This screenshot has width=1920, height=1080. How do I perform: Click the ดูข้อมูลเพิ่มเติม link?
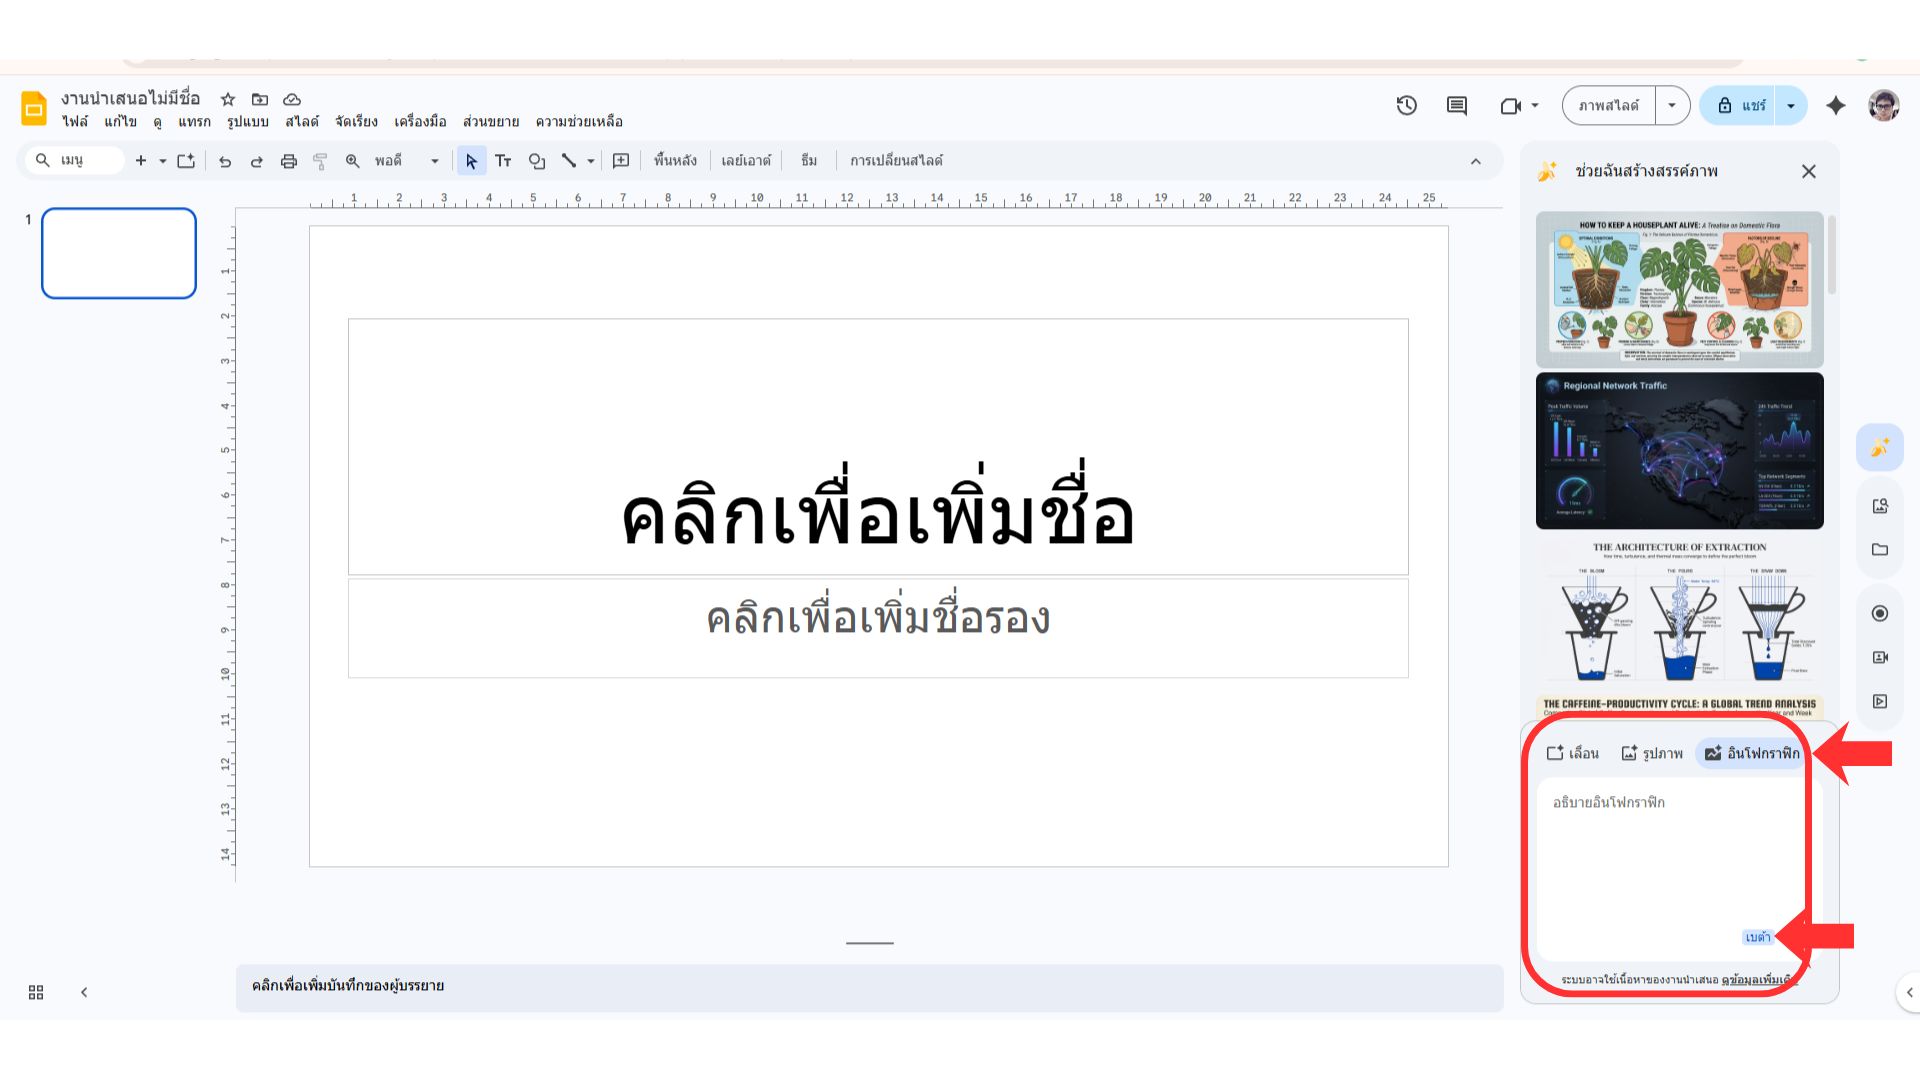click(x=1757, y=980)
